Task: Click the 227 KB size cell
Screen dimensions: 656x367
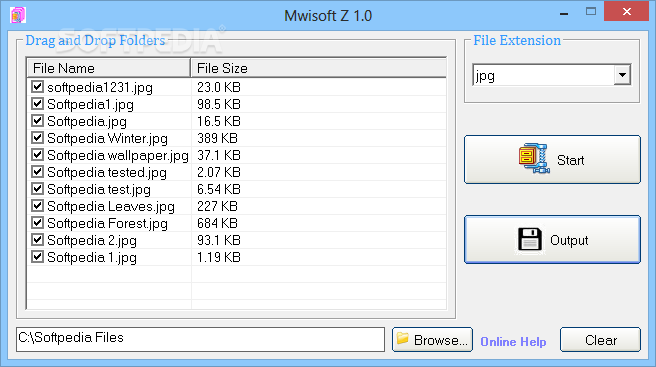Action: (x=217, y=206)
